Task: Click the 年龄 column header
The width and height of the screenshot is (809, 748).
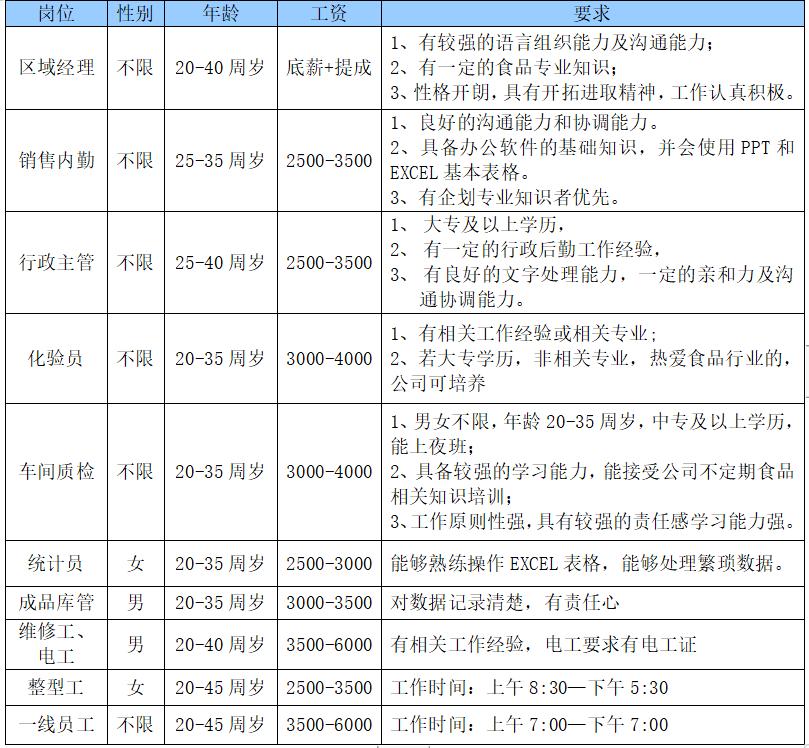Action: pyautogui.click(x=221, y=13)
